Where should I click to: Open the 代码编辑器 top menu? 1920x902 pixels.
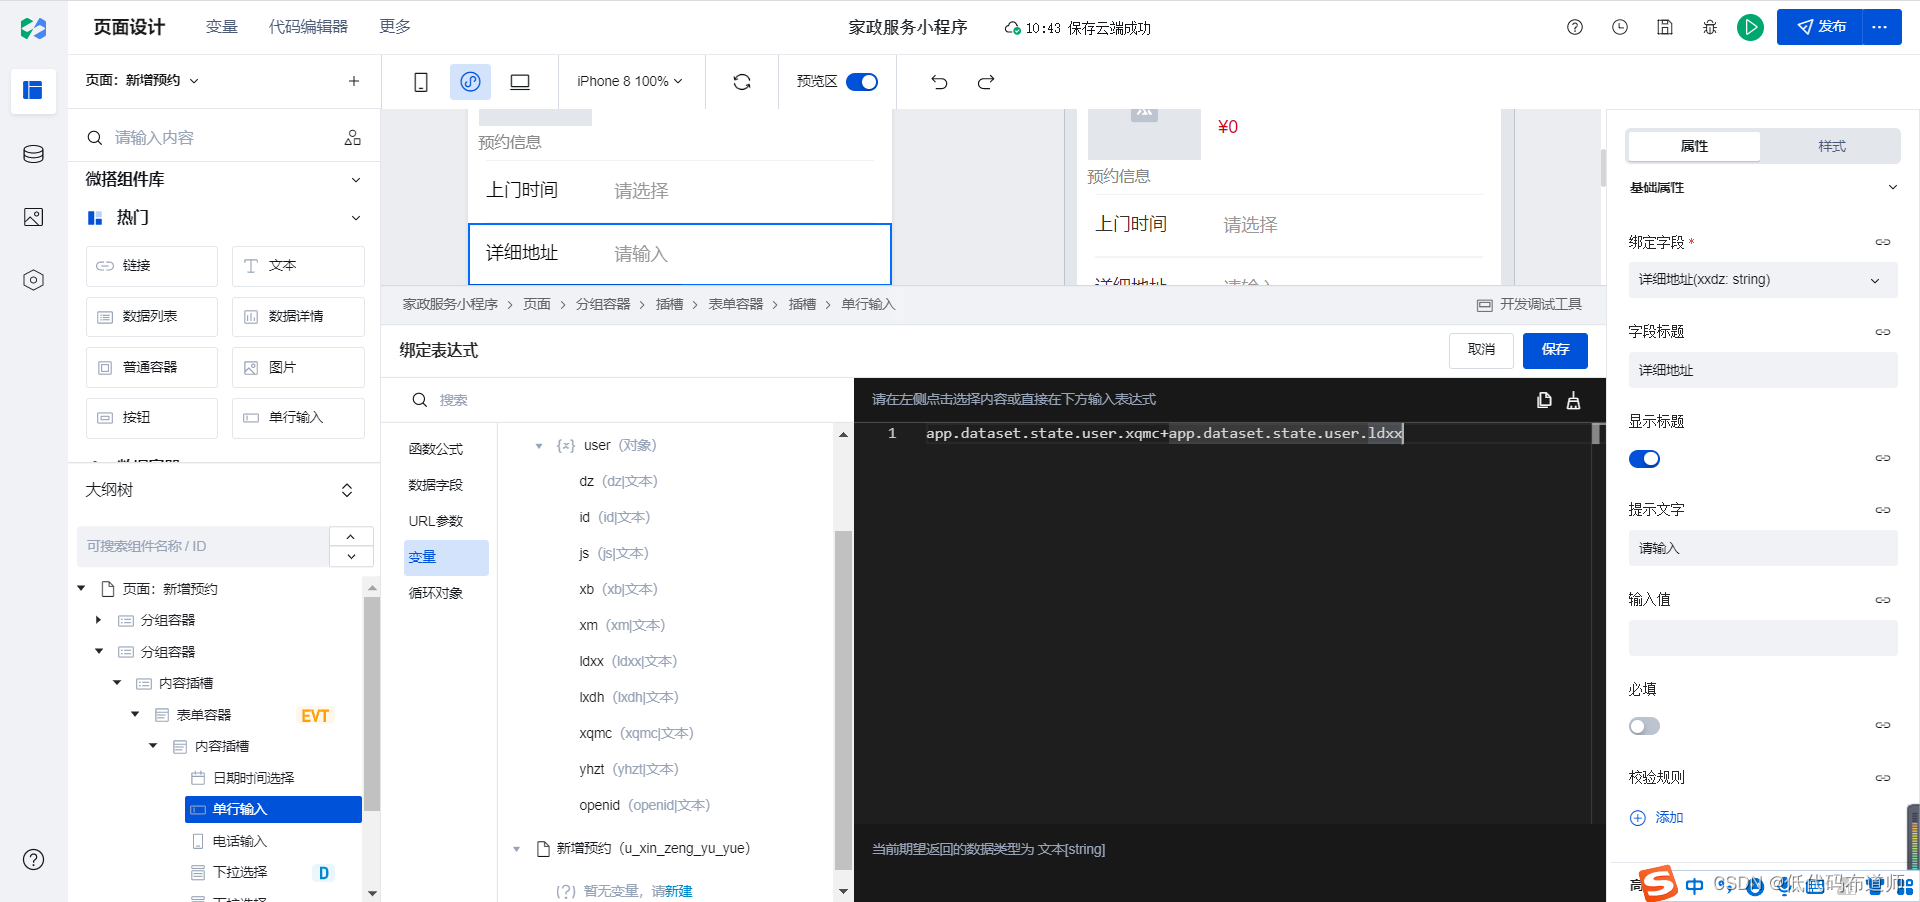pos(308,27)
